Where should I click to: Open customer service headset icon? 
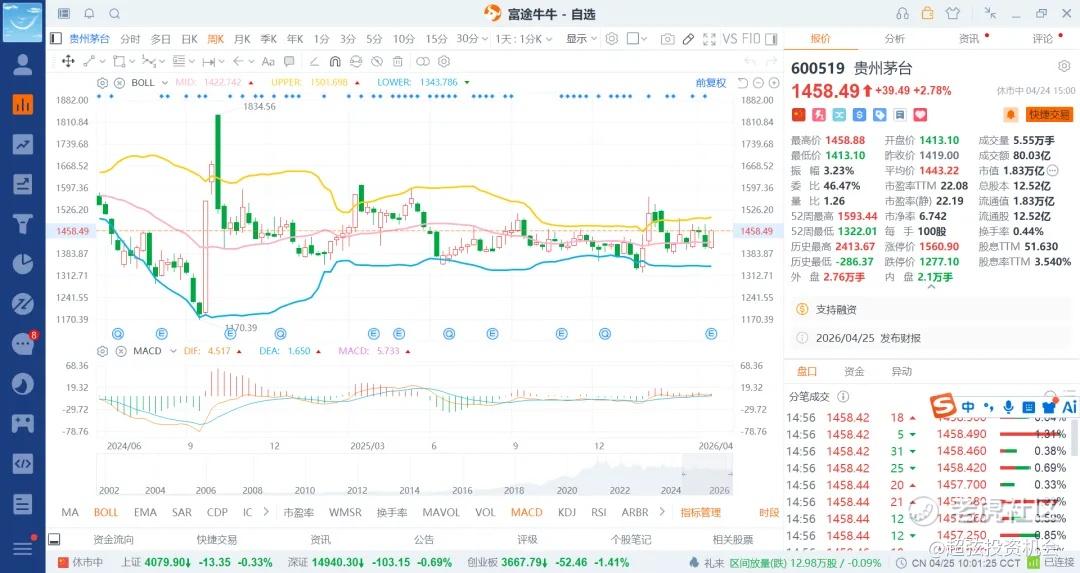coord(902,14)
